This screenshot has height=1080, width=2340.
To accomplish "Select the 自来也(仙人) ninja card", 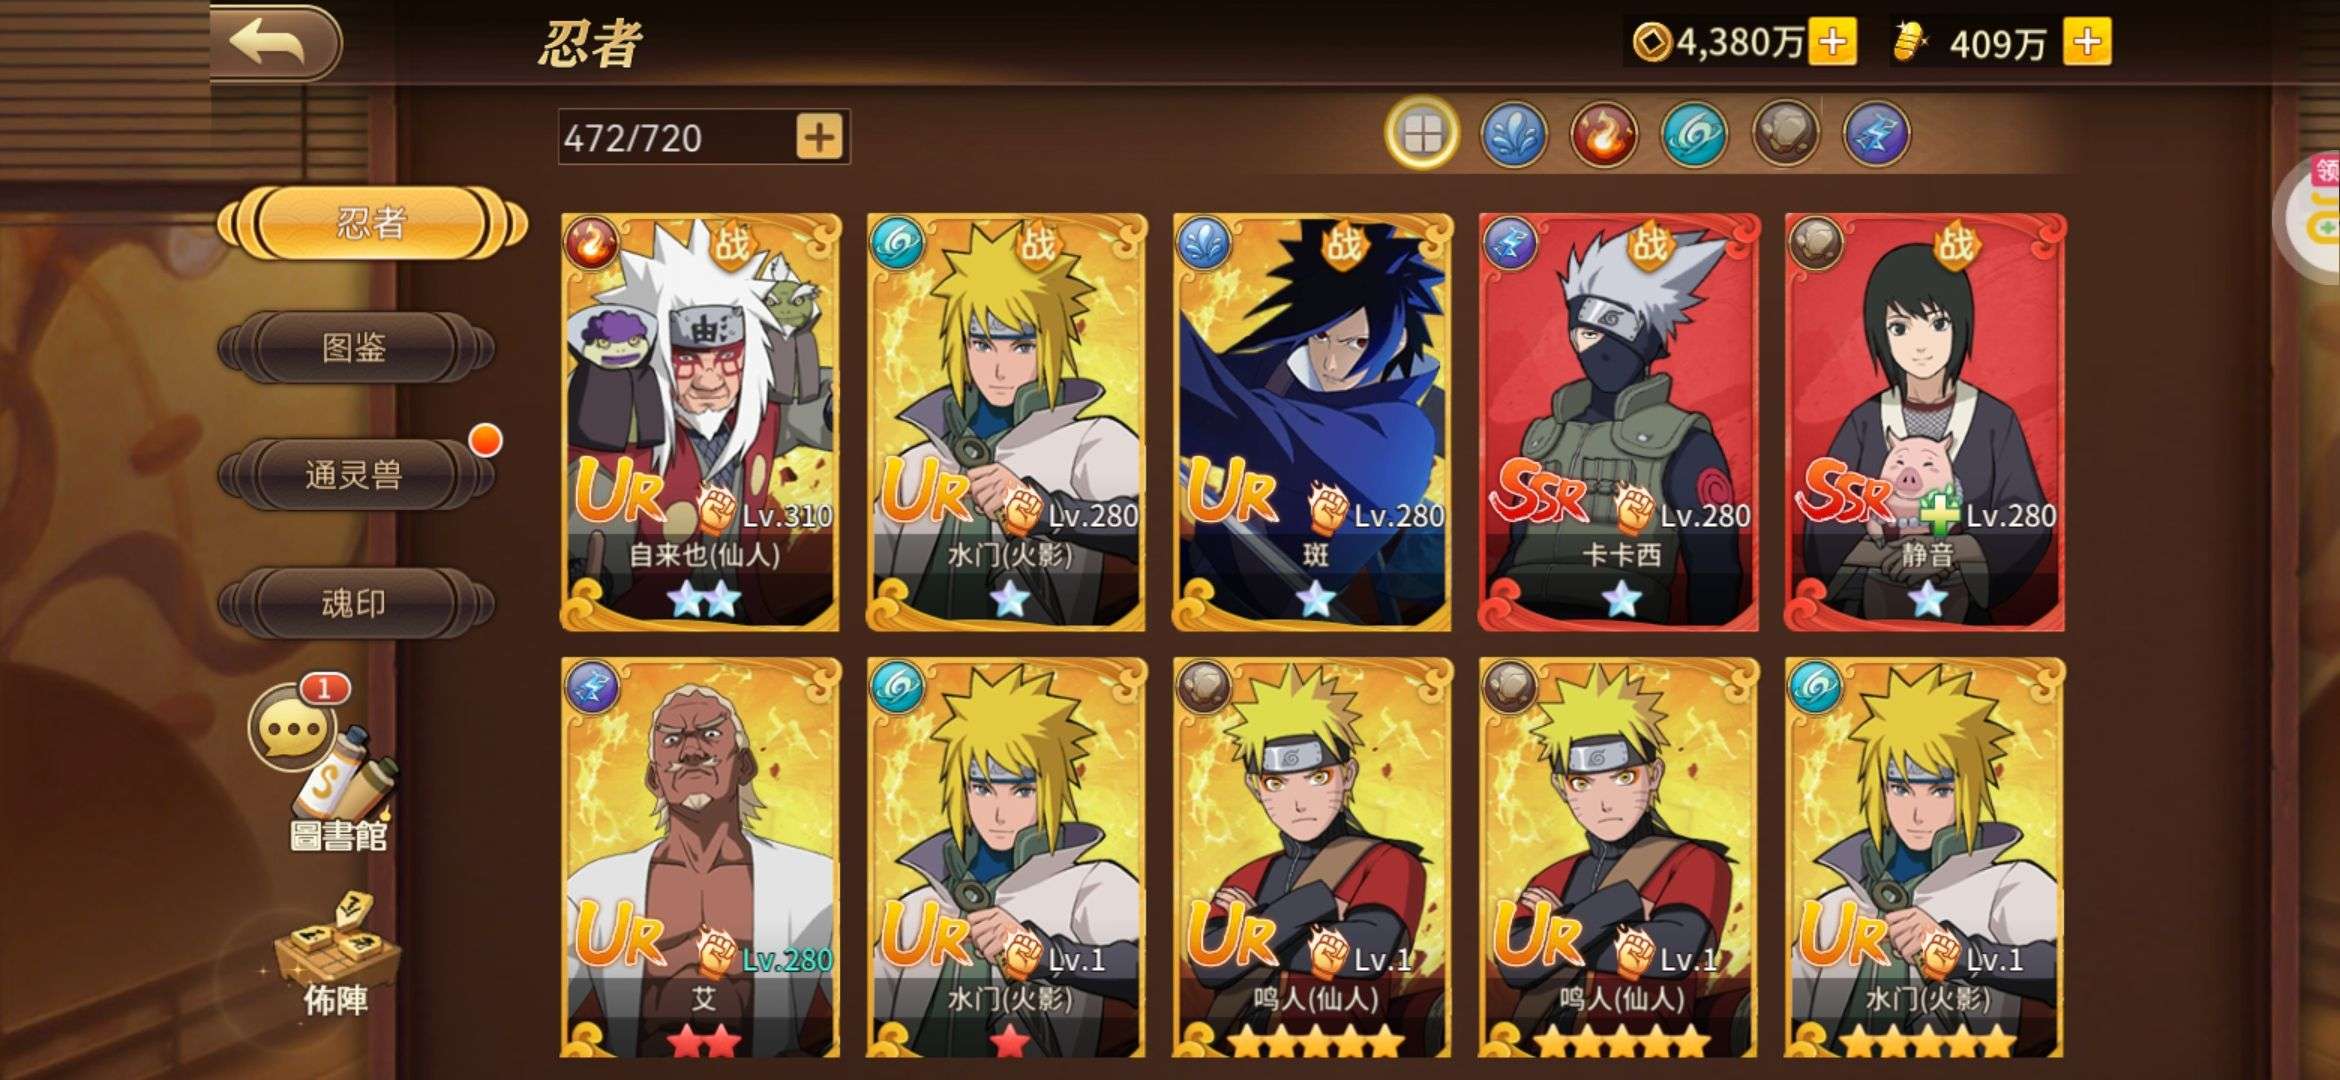I will (x=700, y=422).
